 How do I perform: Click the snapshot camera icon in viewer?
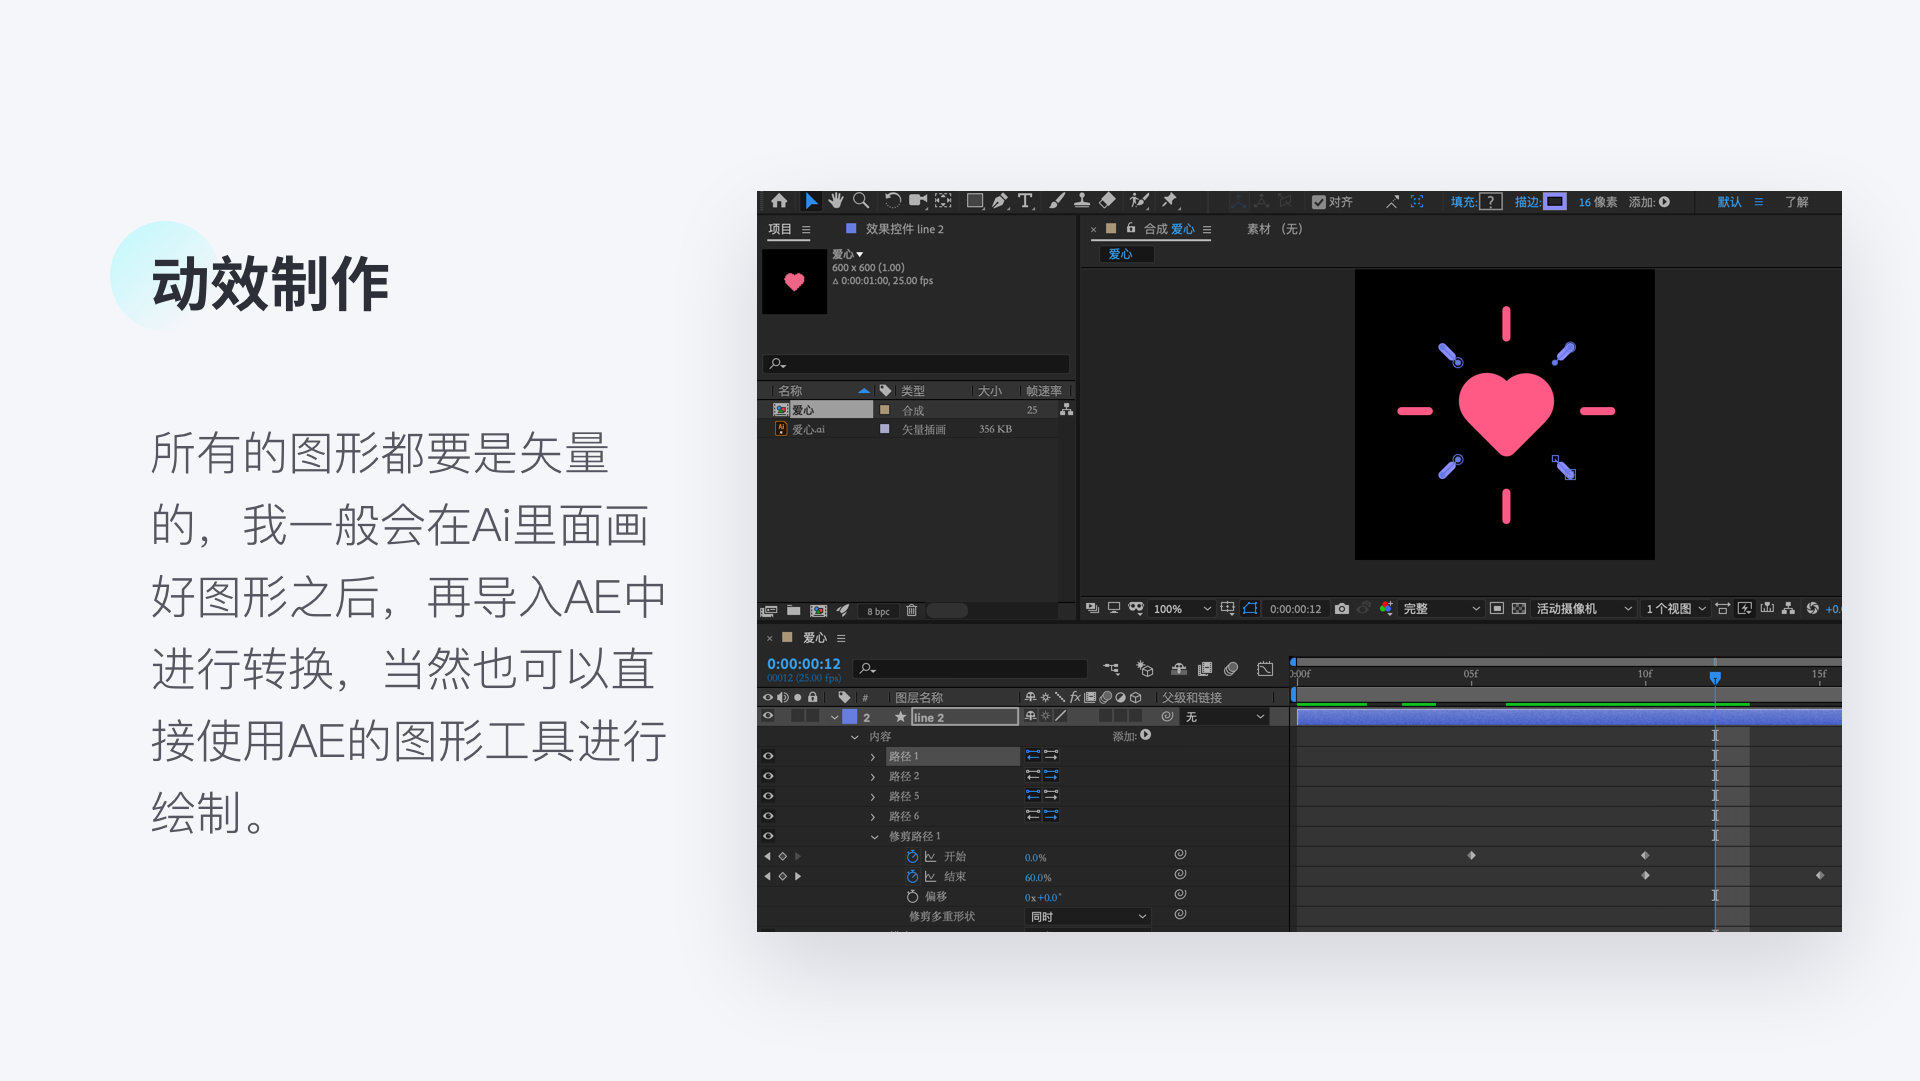pos(1342,608)
